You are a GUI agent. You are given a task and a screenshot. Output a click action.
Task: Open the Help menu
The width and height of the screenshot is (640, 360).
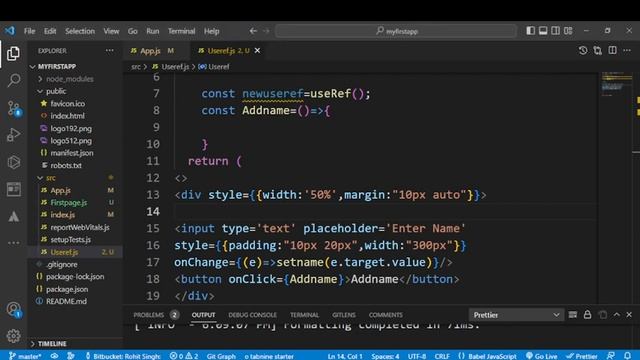(211, 31)
